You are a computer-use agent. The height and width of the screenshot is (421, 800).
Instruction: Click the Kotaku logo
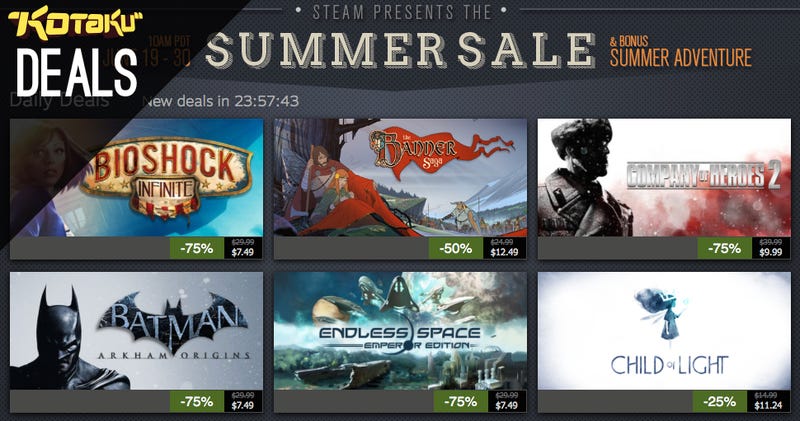coord(76,23)
